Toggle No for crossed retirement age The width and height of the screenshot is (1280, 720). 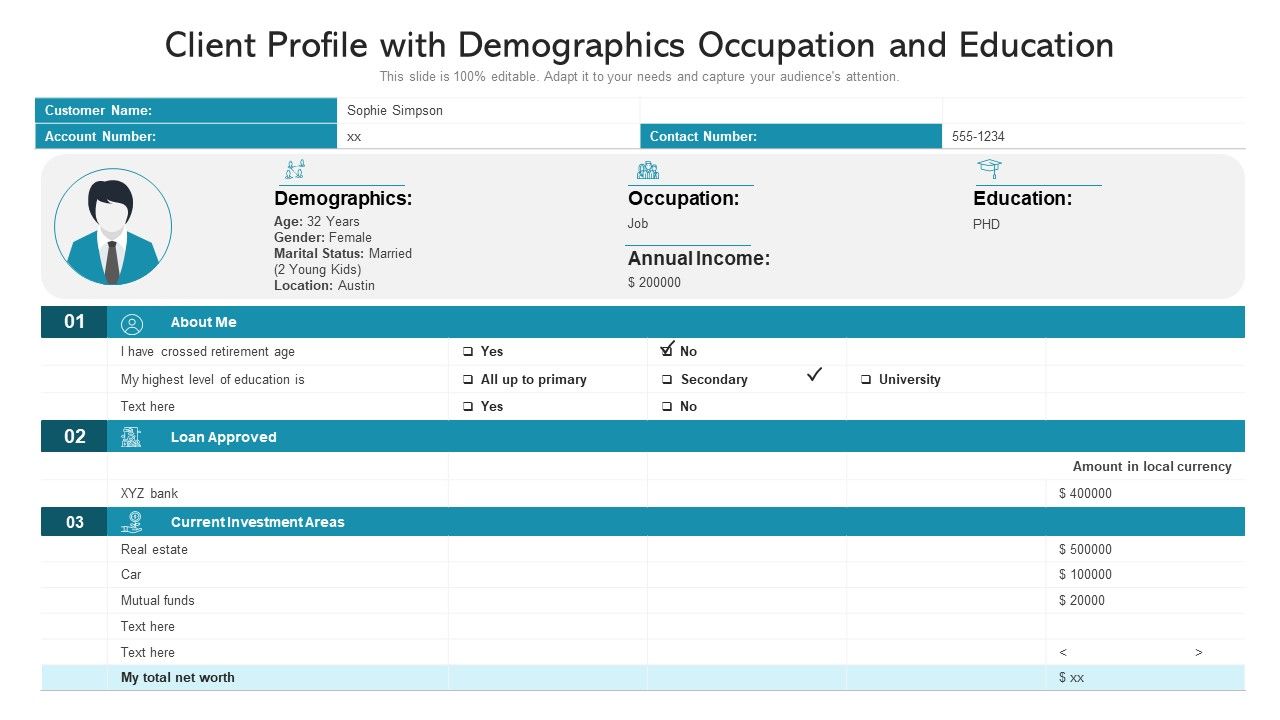[x=667, y=351]
